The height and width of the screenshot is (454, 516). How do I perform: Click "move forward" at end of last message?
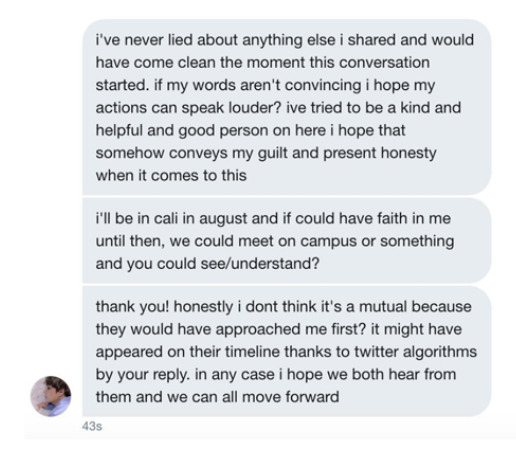click(290, 397)
